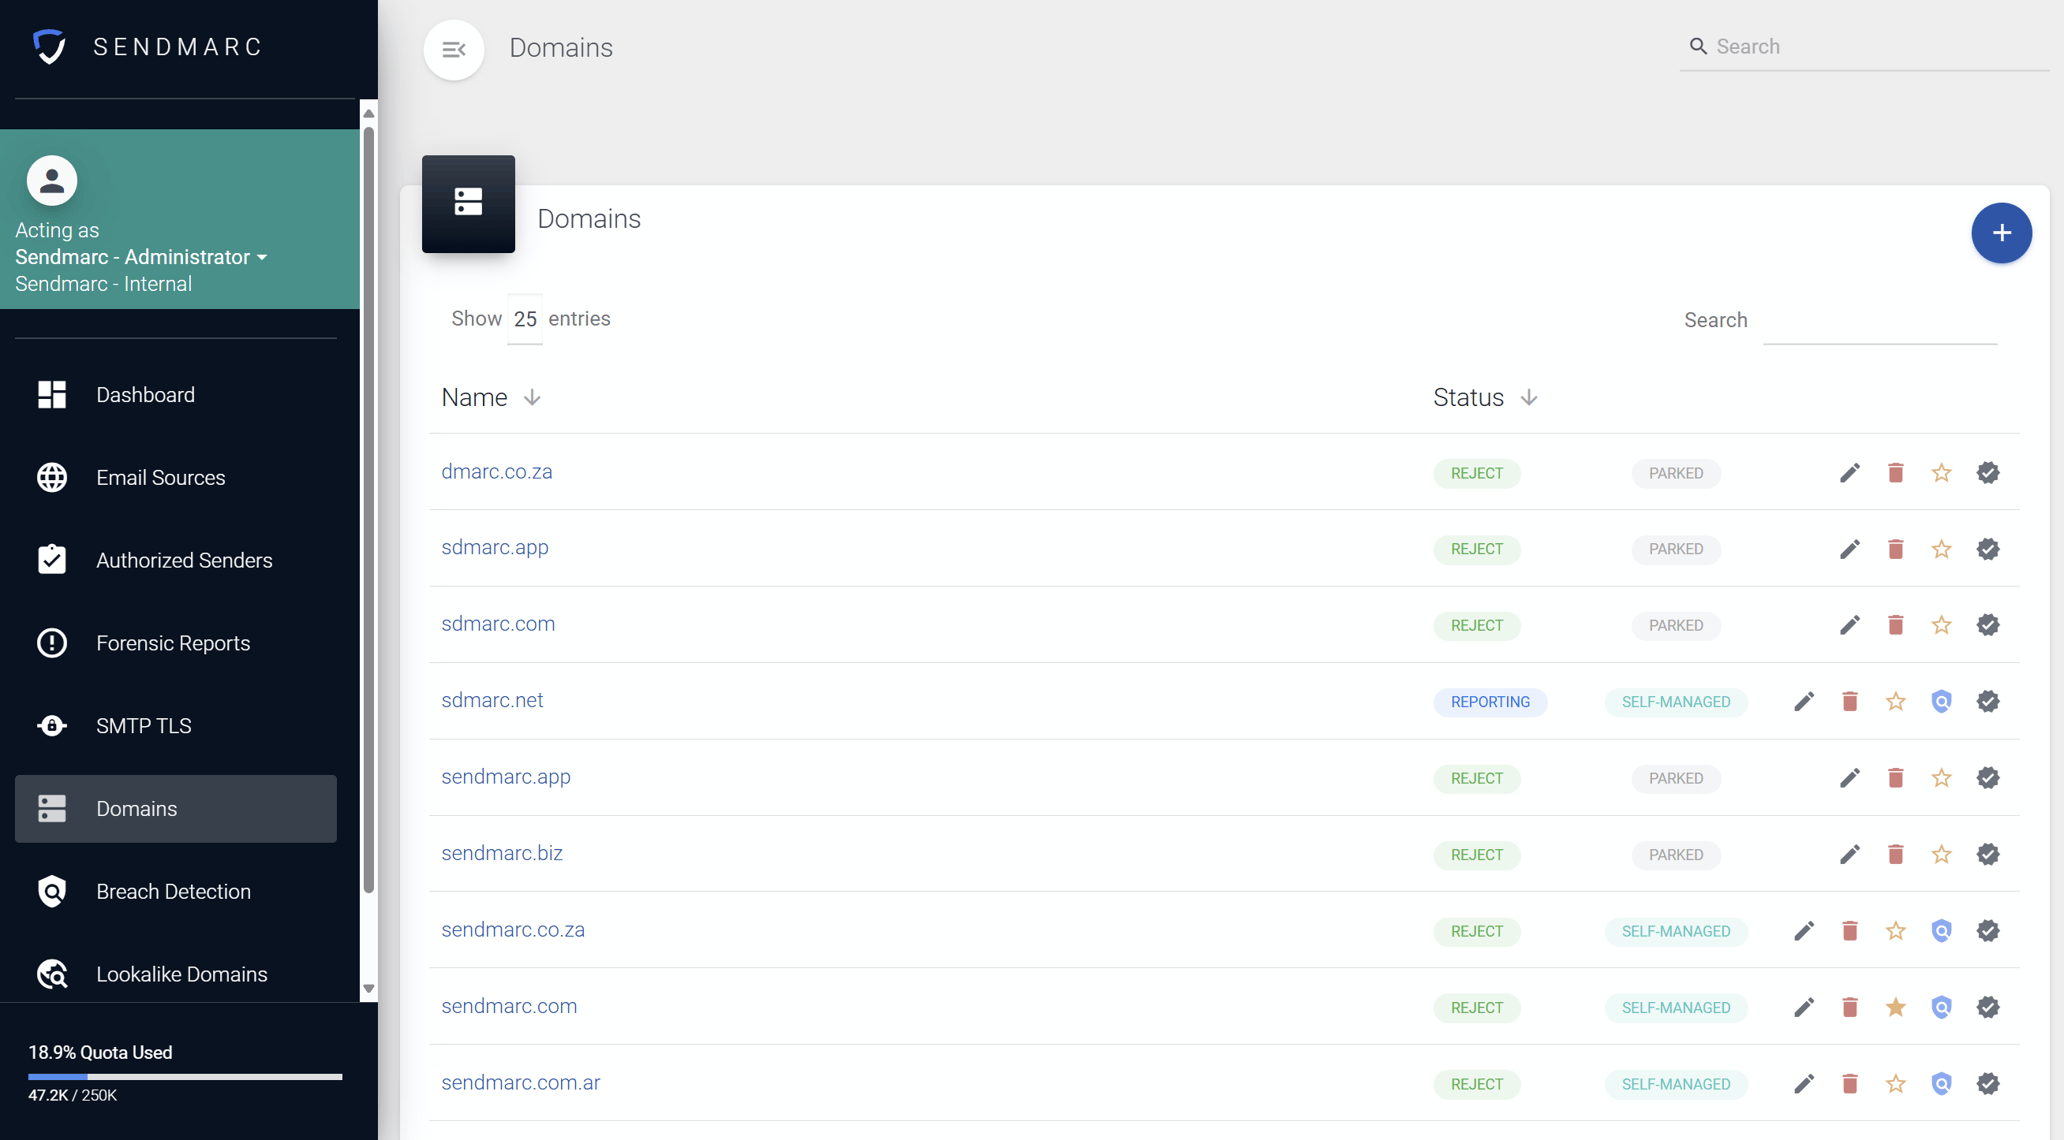Viewport: 2064px width, 1140px height.
Task: Switch to Dashboard in the sidebar
Action: click(x=145, y=394)
